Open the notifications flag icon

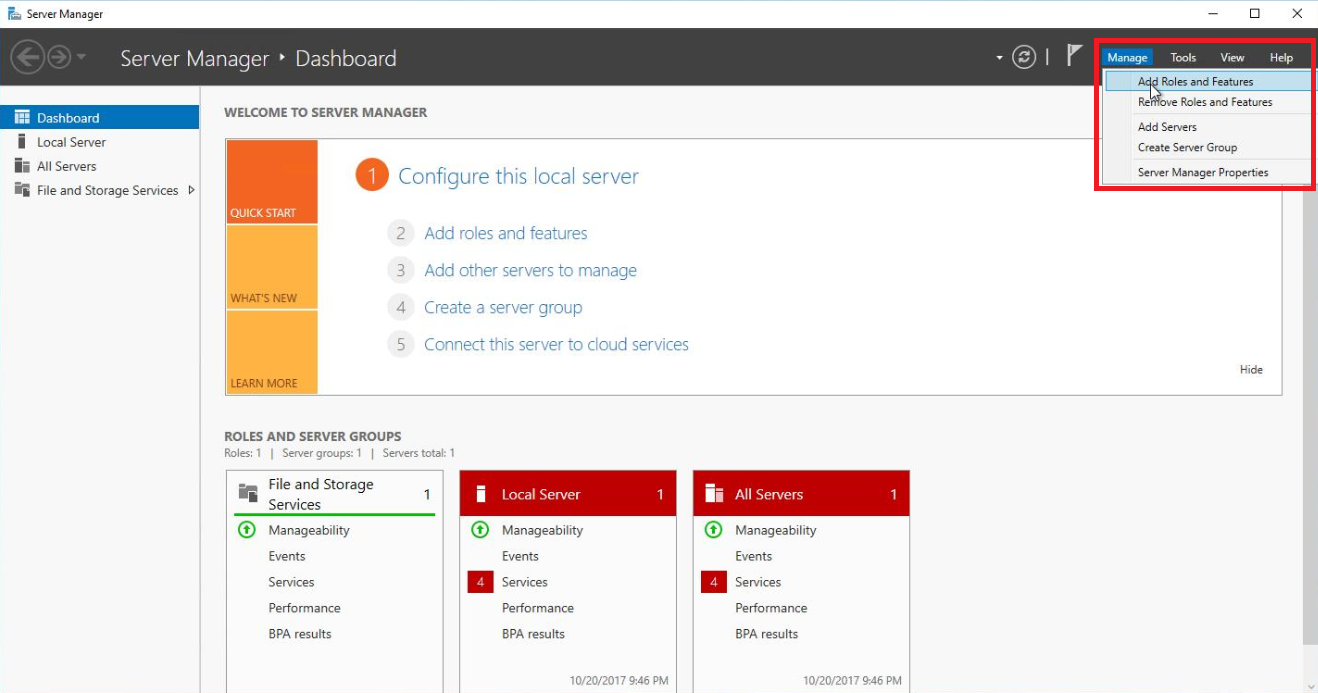point(1074,56)
